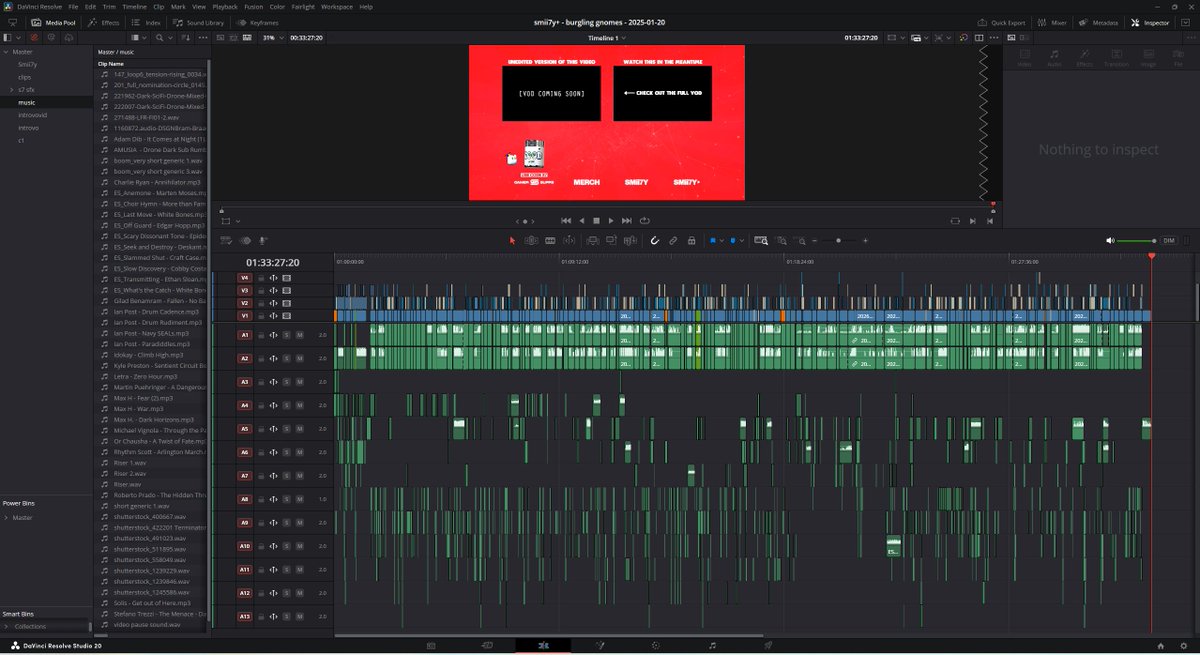This screenshot has width=1200, height=655.
Task: Expand Power Bins Master
Action: click(6, 518)
